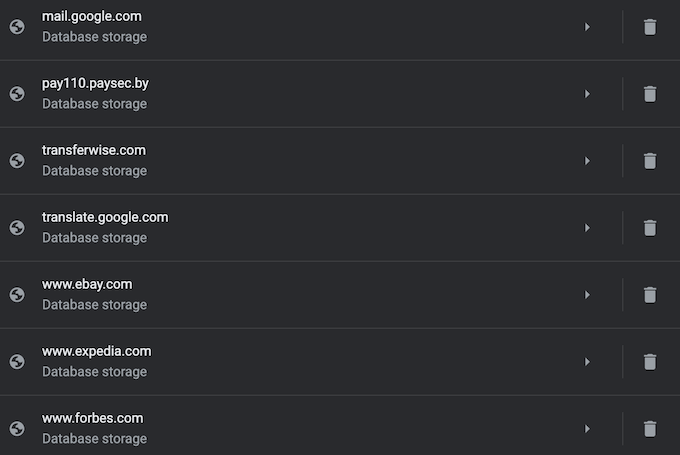Select the mail.google.com site name
680x455 pixels.
pyautogui.click(x=91, y=17)
